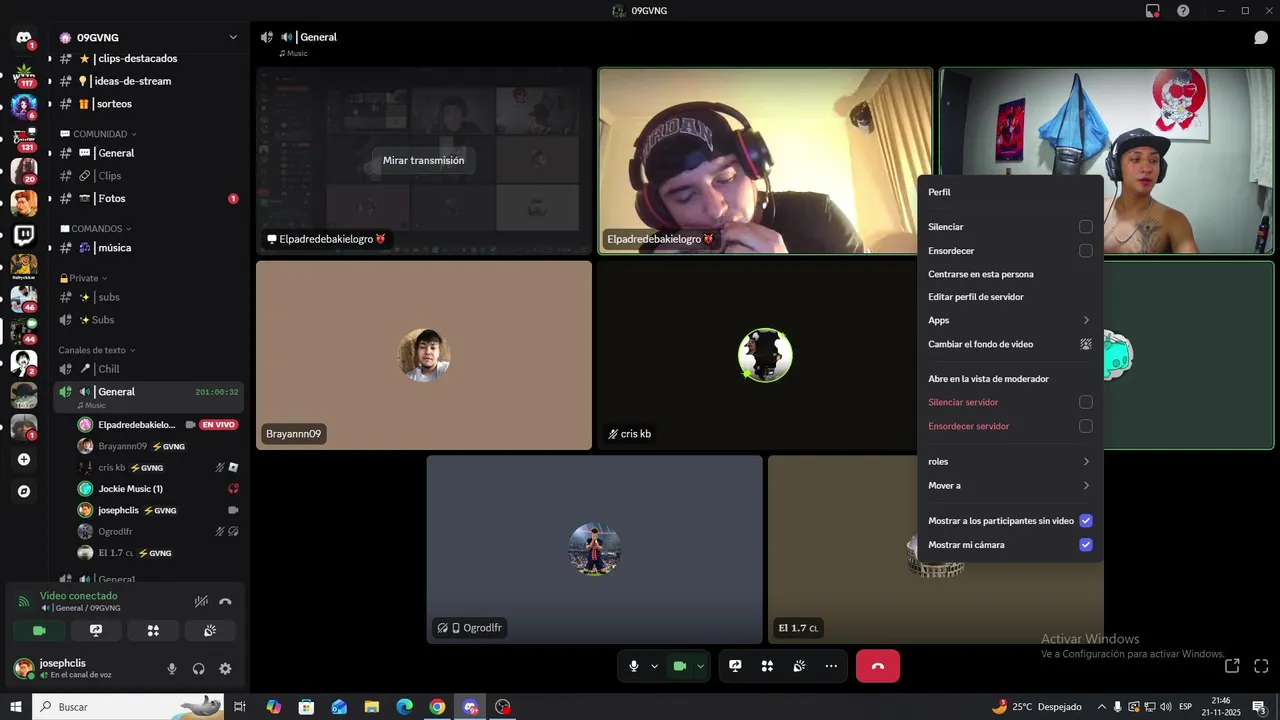Open the inbox icon in title bar

click(x=1153, y=11)
